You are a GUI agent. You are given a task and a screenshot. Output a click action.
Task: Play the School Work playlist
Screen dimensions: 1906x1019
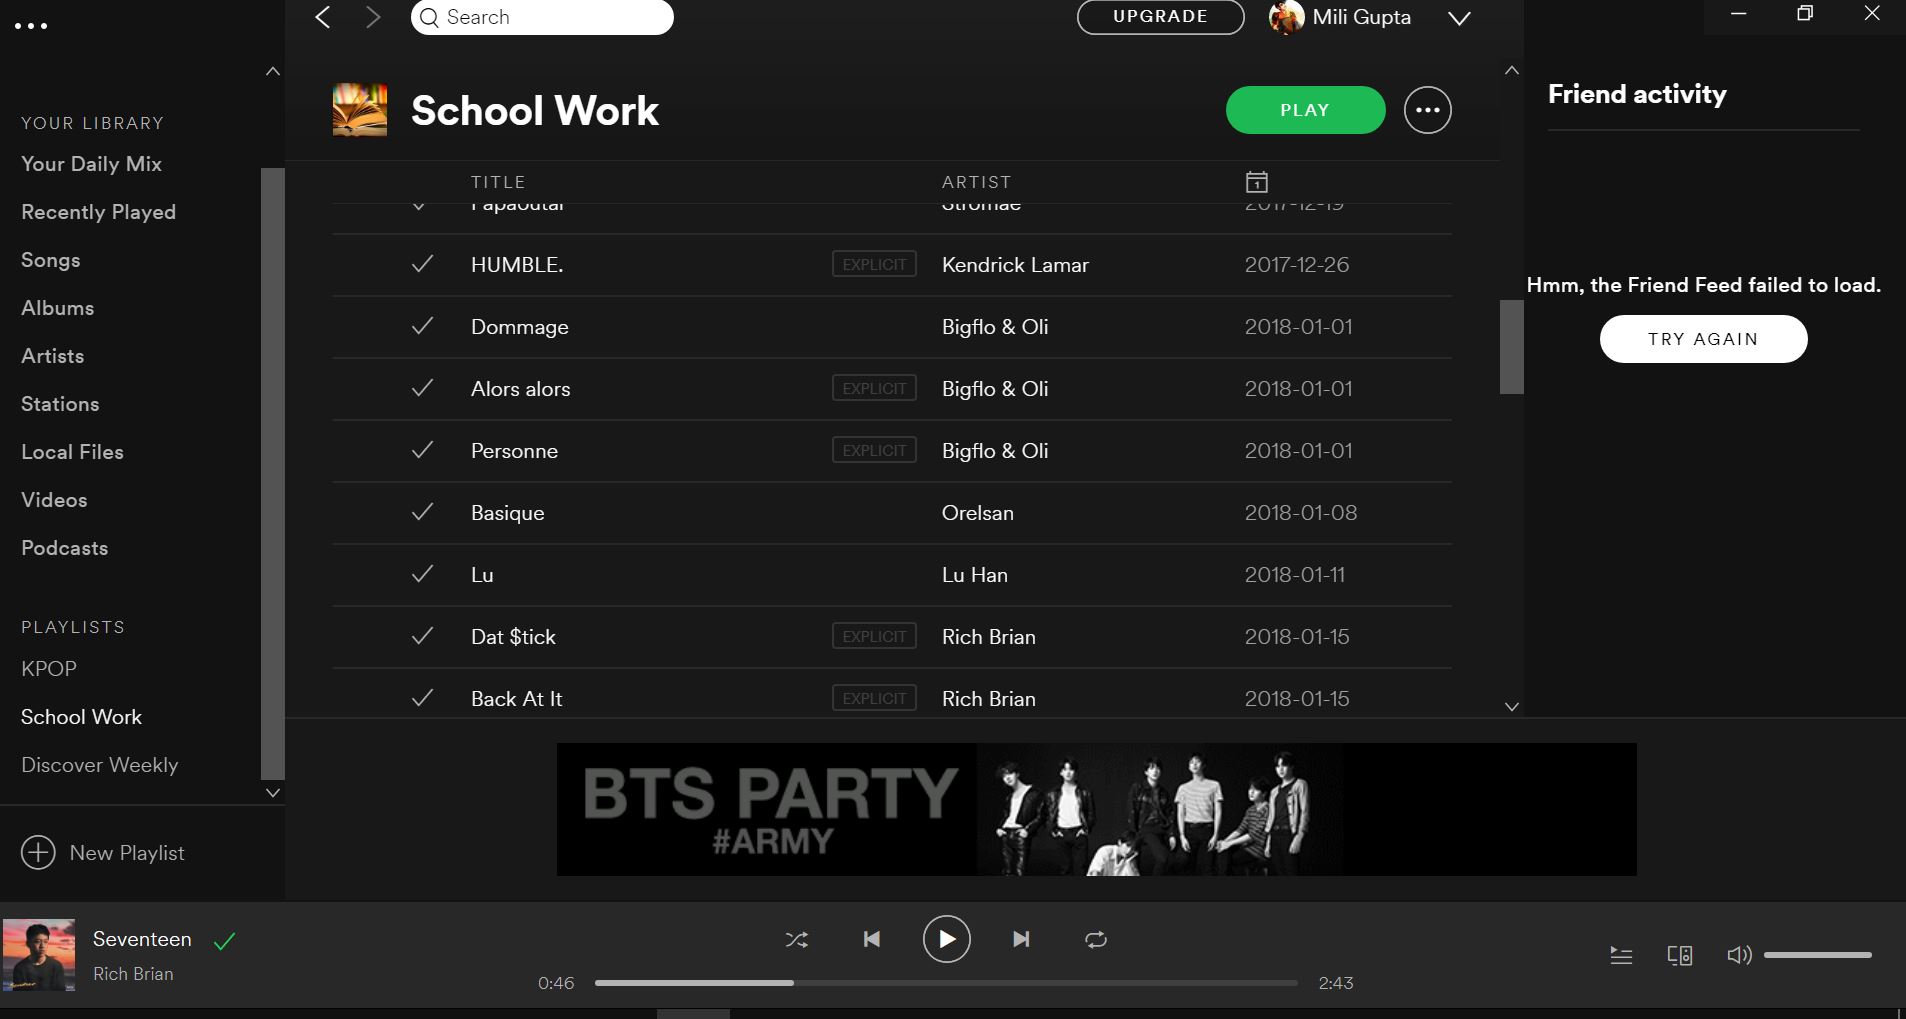pos(1305,110)
